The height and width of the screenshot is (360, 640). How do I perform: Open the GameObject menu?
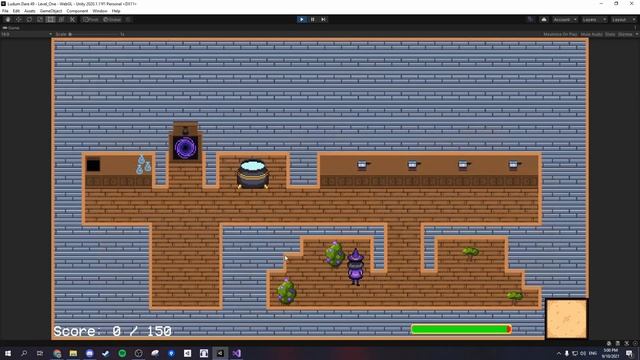click(x=51, y=11)
